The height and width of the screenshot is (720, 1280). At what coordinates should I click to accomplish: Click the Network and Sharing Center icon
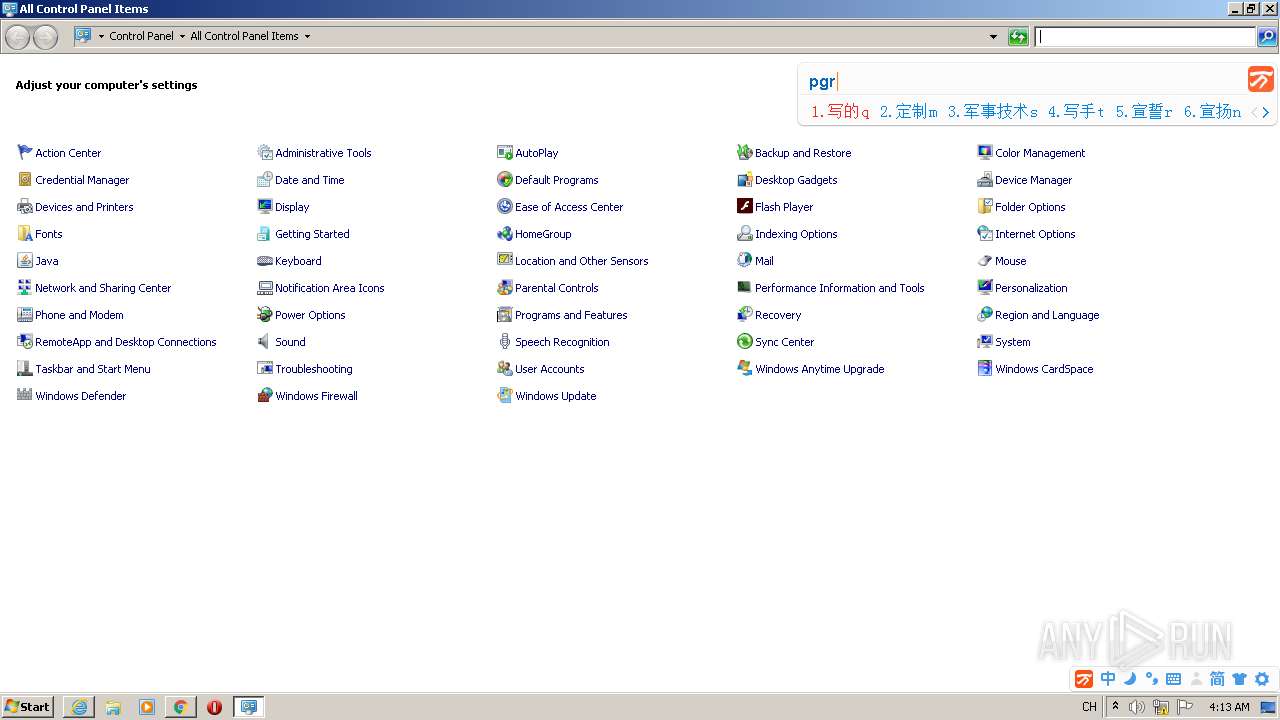coord(25,287)
